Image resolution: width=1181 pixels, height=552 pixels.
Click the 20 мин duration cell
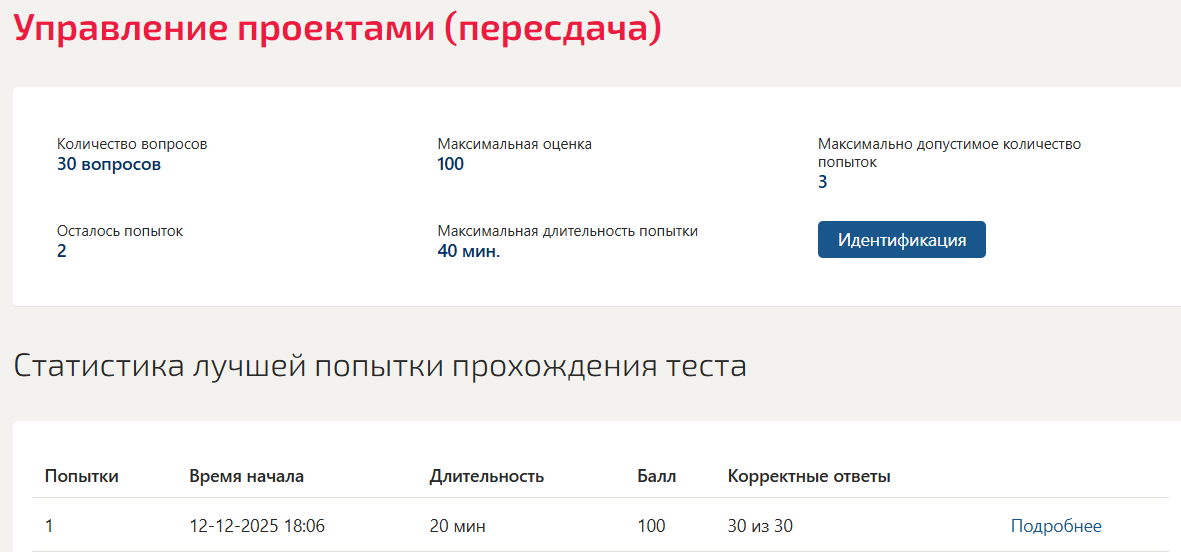tap(457, 526)
